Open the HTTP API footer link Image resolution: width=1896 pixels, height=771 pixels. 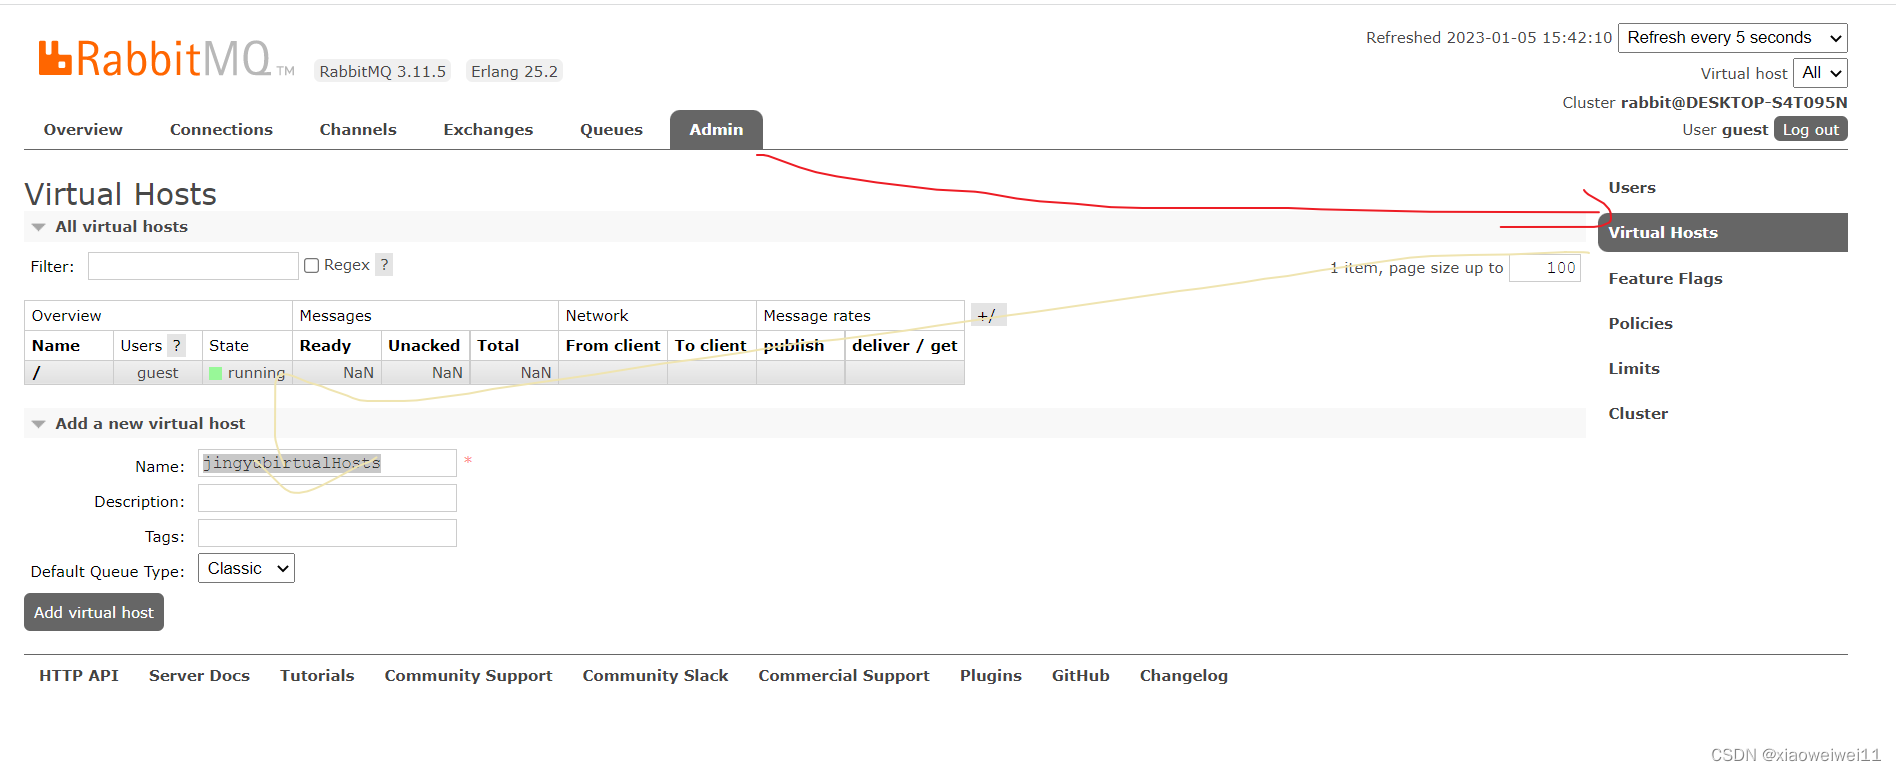click(x=79, y=676)
